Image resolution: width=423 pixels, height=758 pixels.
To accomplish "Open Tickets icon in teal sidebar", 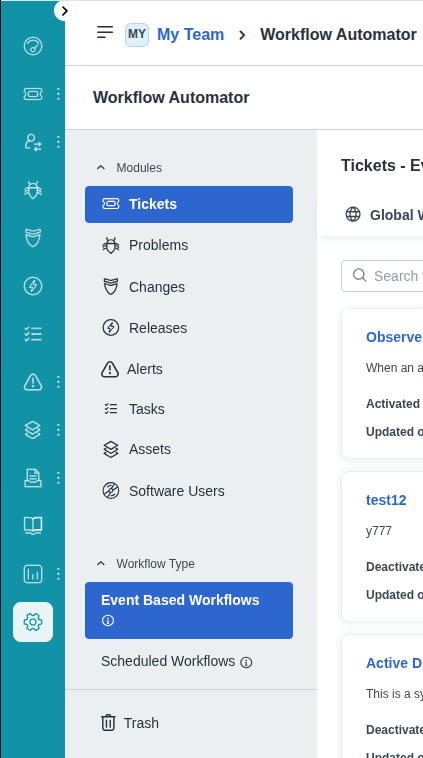I will click(x=33, y=94).
